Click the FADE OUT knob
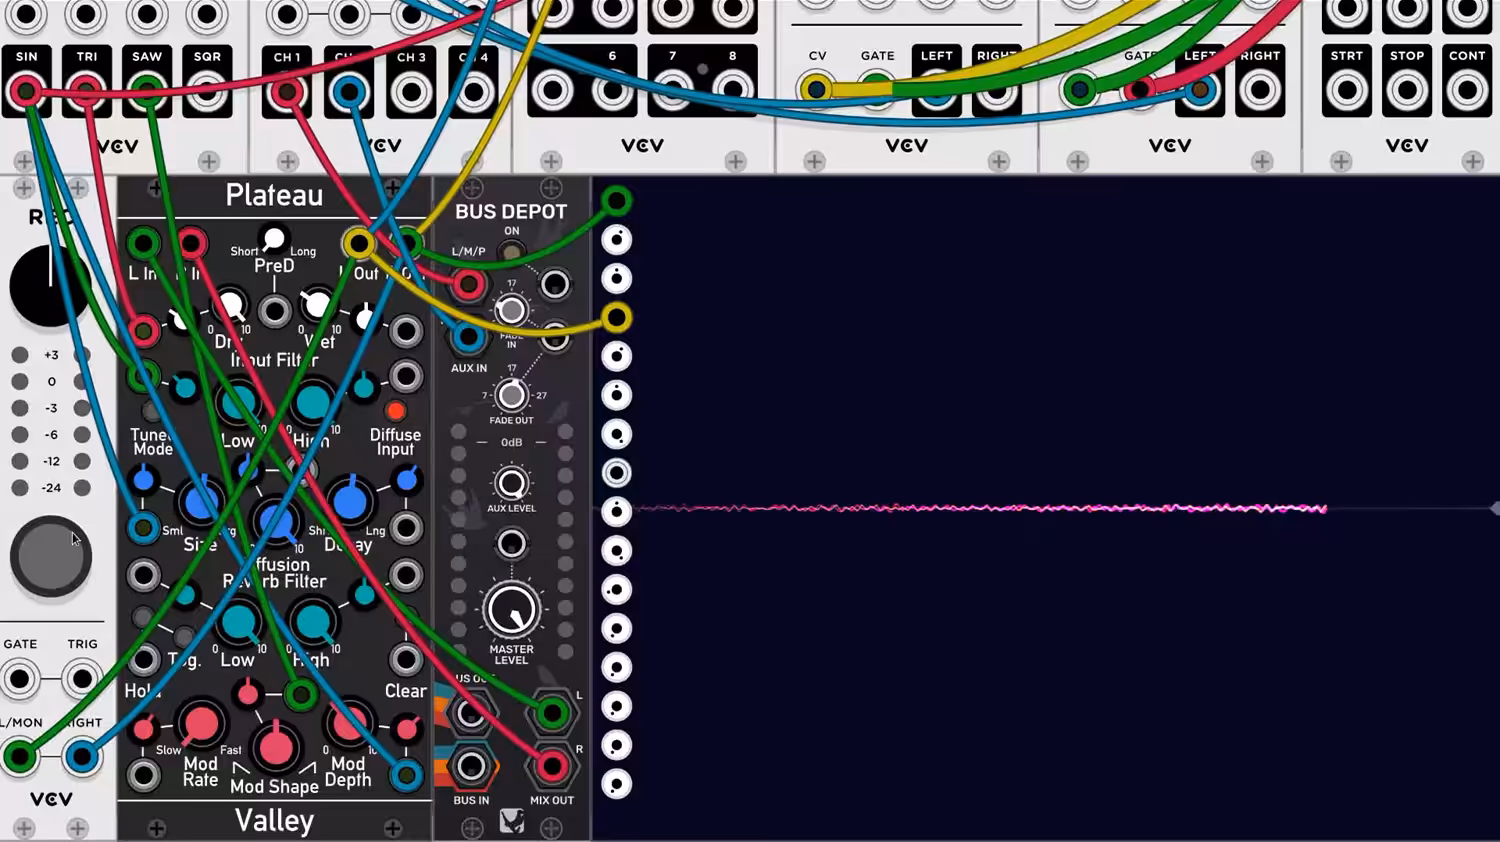This screenshot has width=1500, height=842. click(511, 396)
